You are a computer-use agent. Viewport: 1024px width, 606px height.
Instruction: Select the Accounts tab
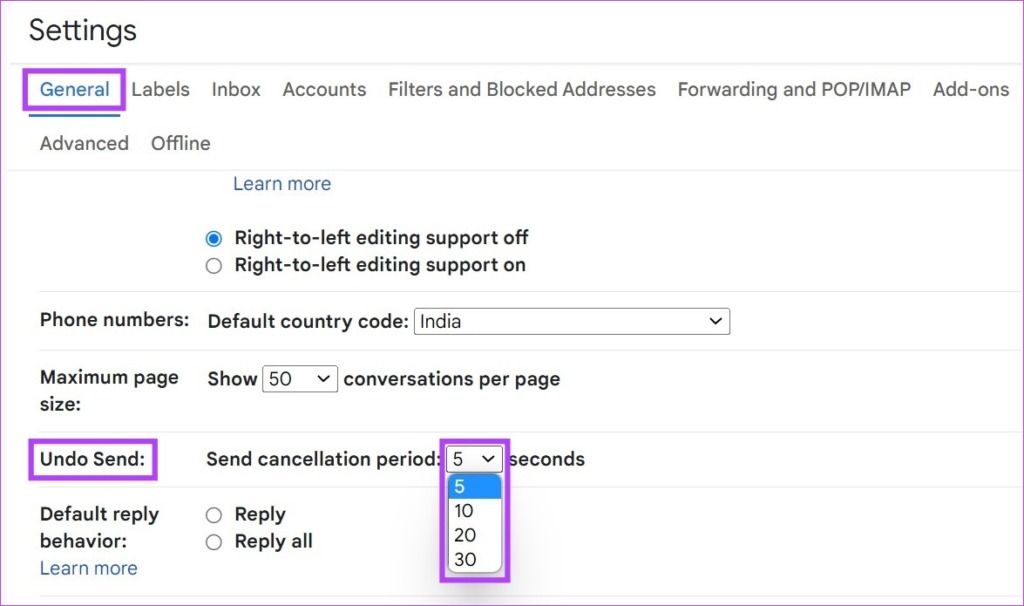click(324, 89)
